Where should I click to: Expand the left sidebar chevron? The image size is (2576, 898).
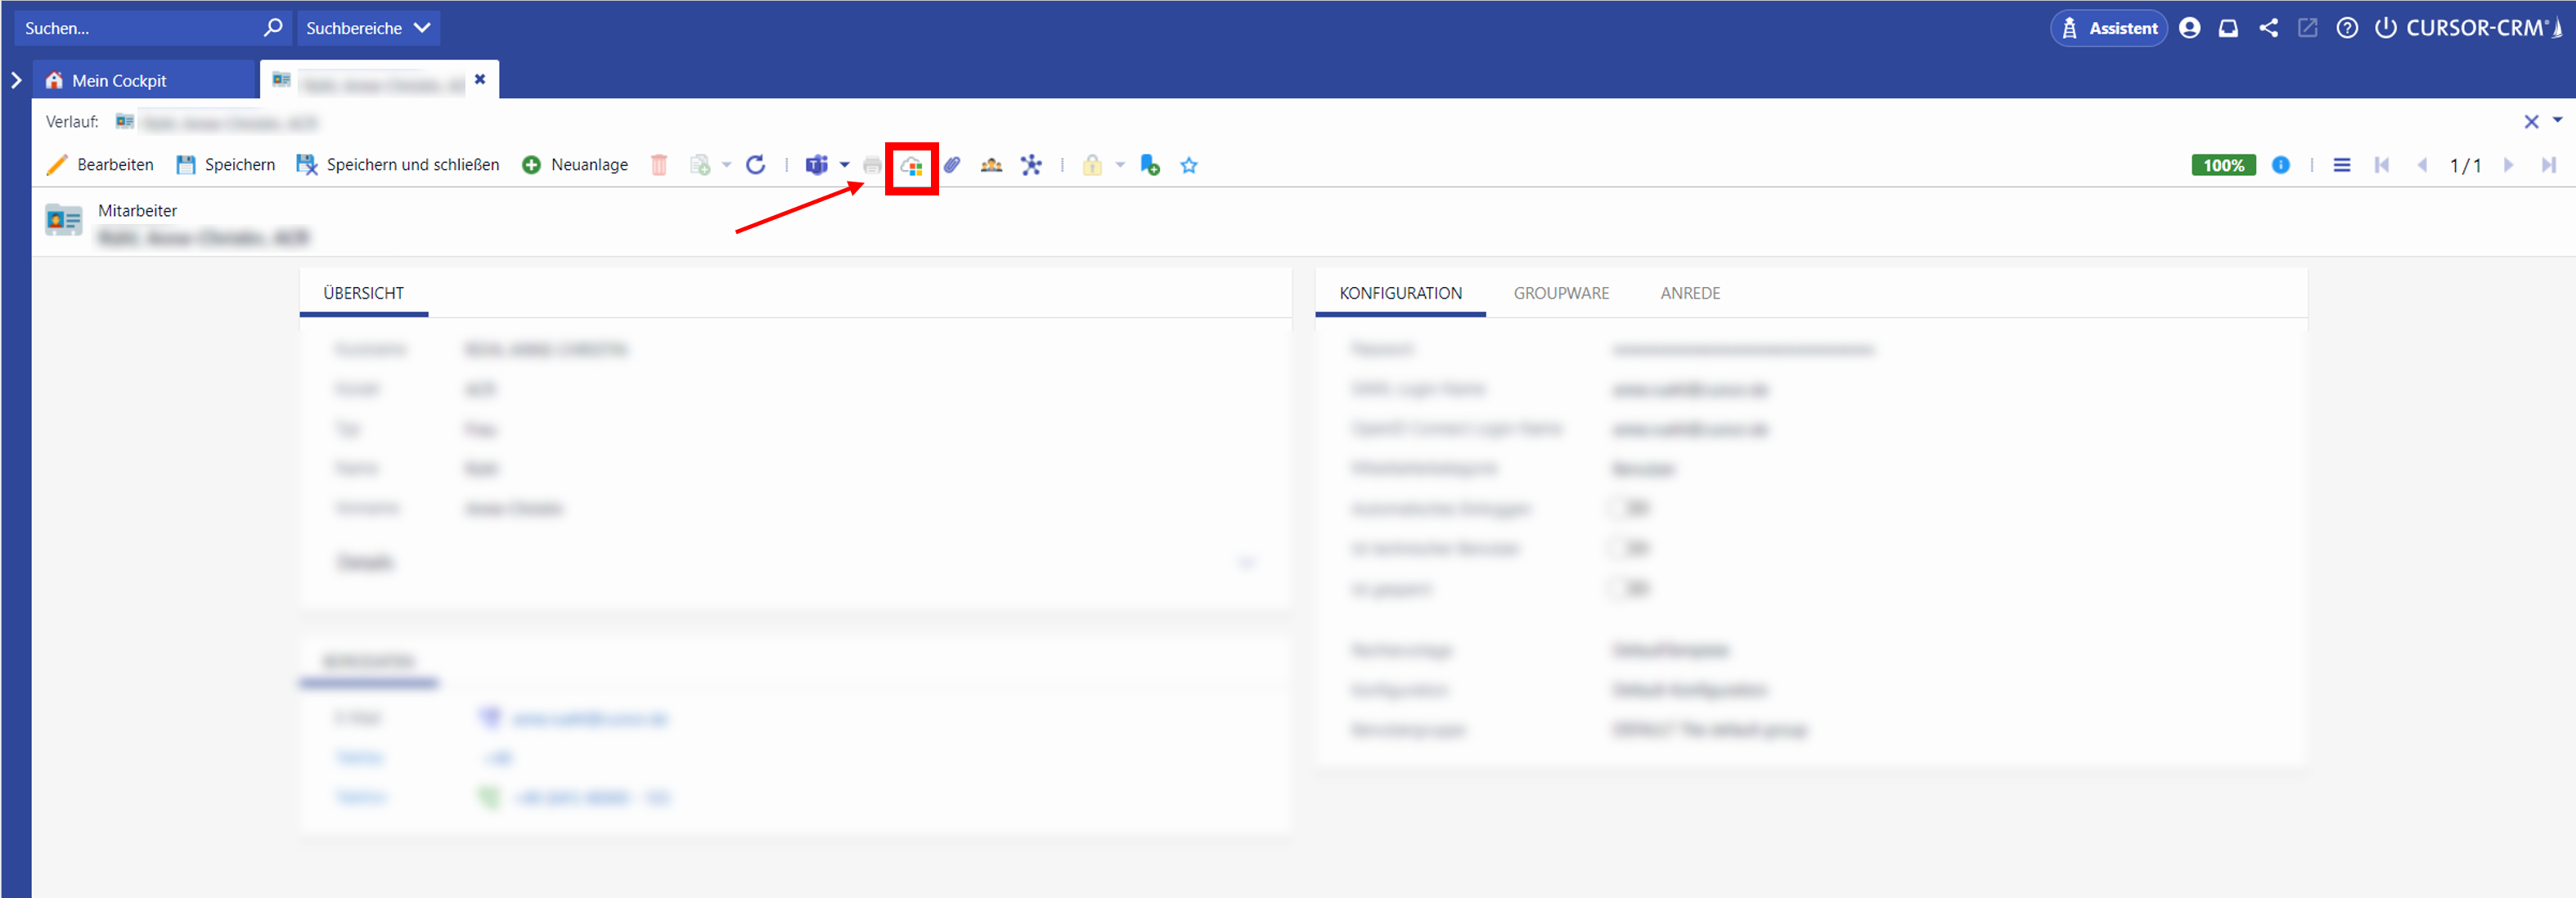[x=16, y=80]
